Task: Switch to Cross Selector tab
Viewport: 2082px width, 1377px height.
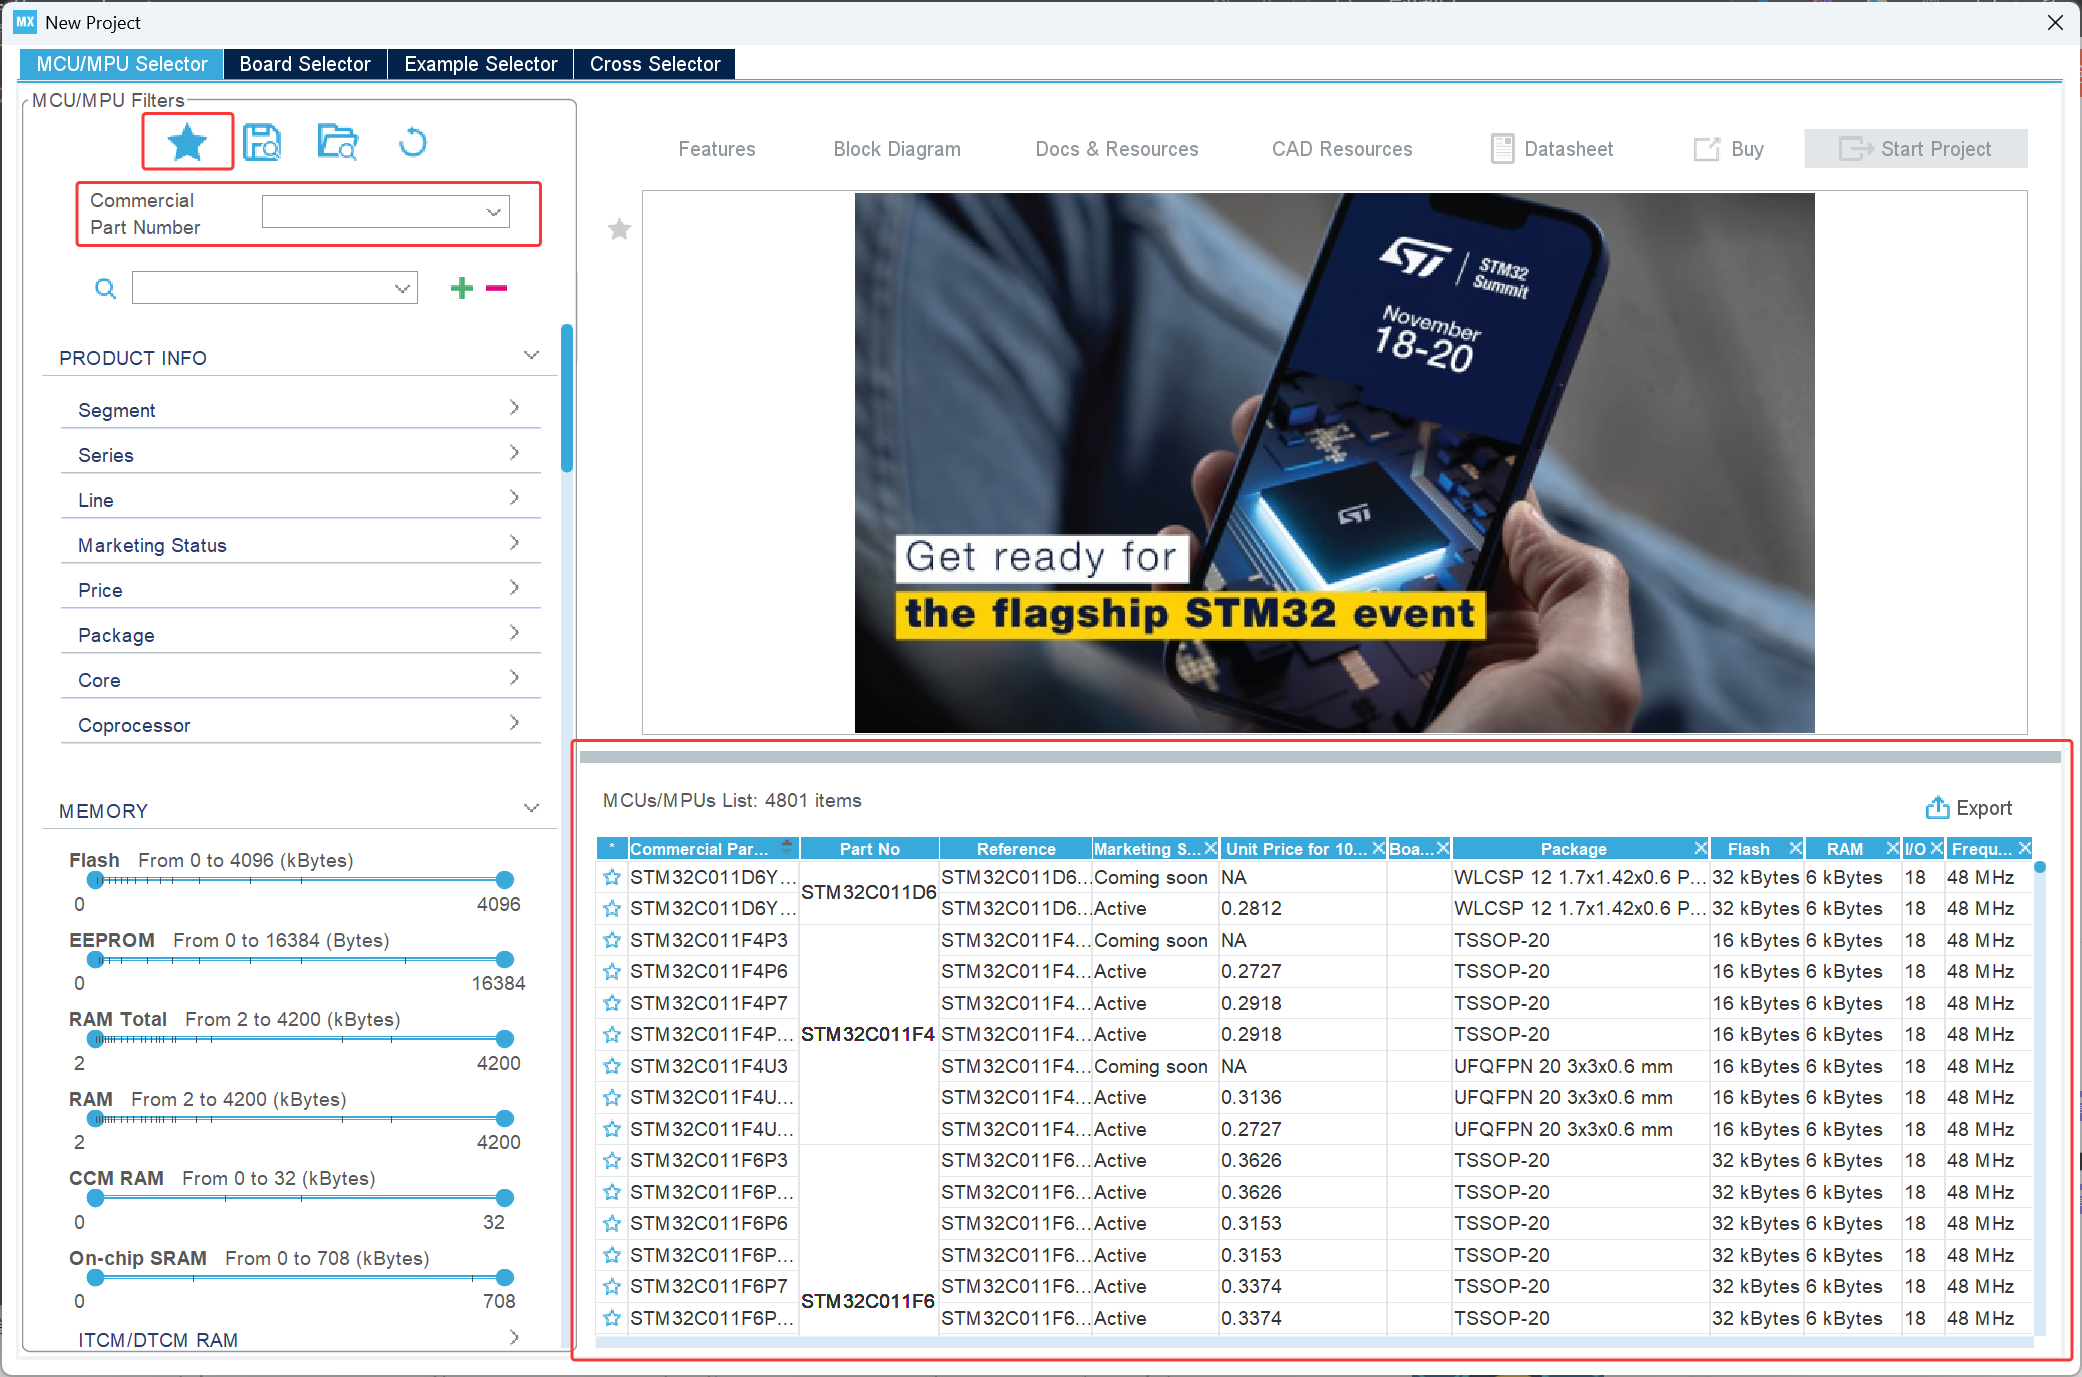Action: point(655,64)
